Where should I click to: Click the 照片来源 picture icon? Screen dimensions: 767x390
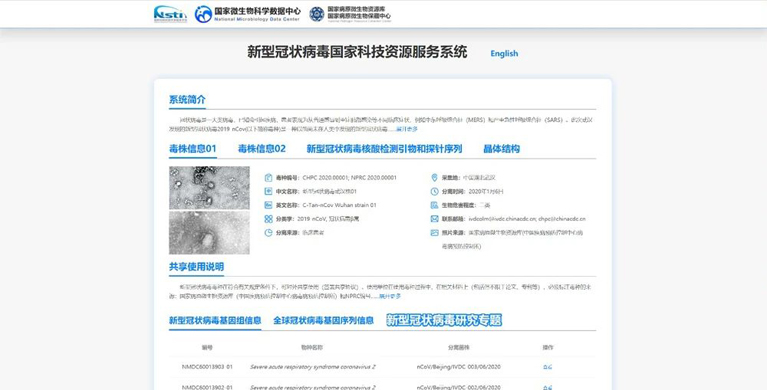tap(434, 232)
